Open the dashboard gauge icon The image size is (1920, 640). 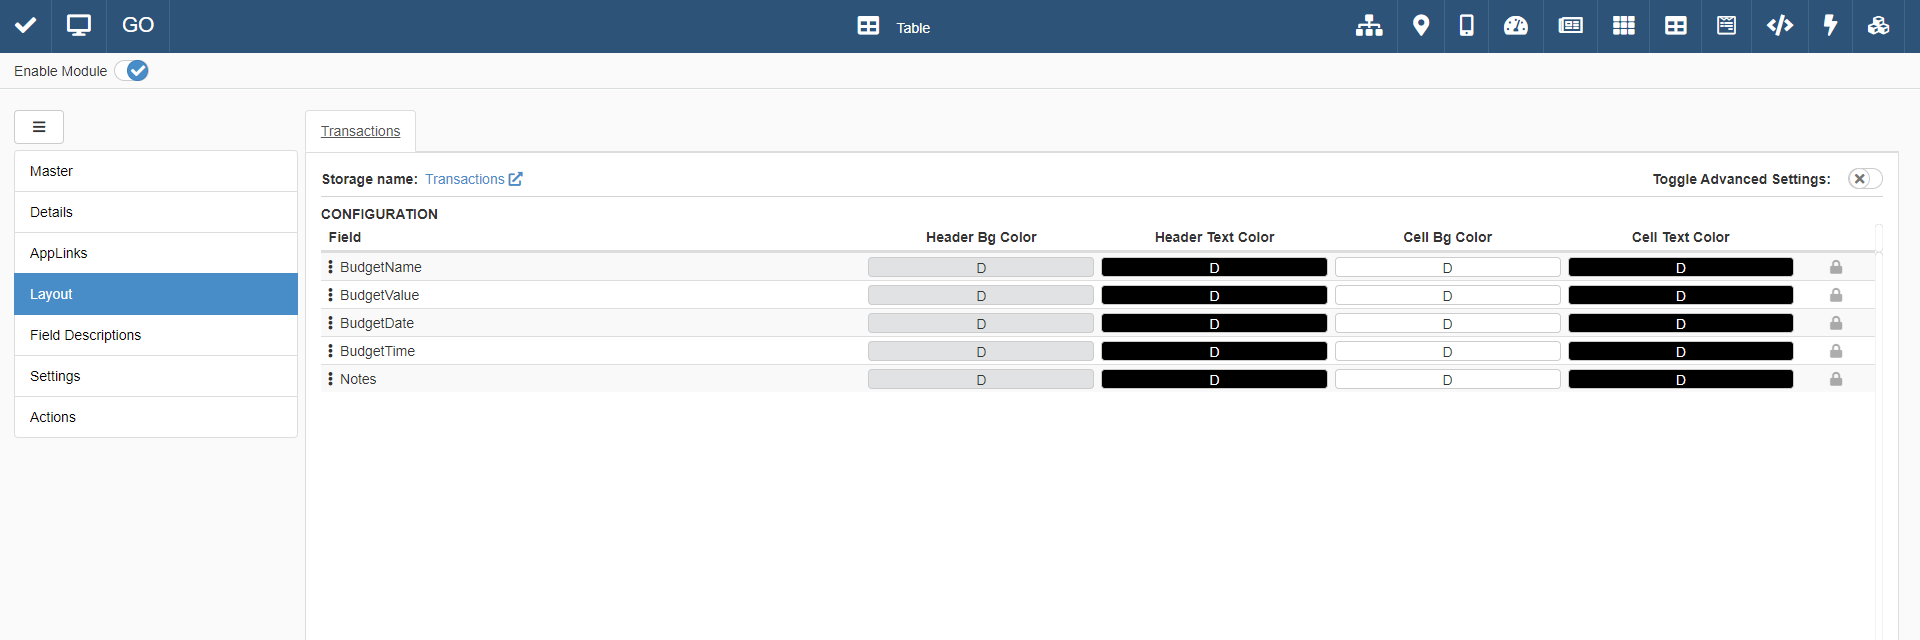pyautogui.click(x=1516, y=26)
